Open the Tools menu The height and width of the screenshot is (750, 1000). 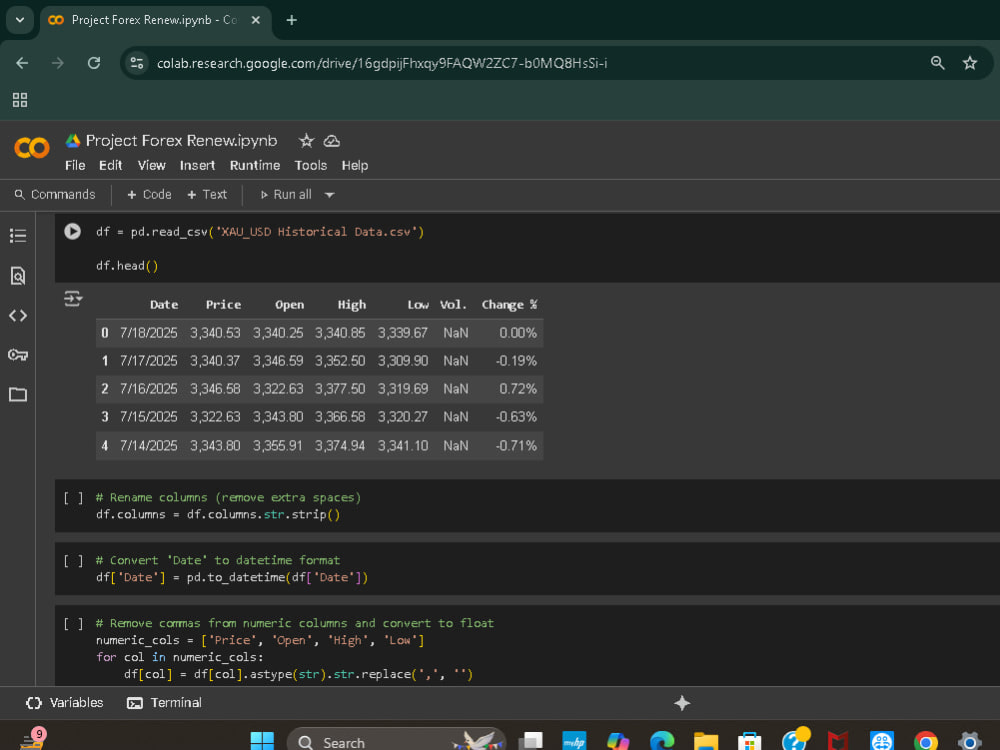(311, 165)
